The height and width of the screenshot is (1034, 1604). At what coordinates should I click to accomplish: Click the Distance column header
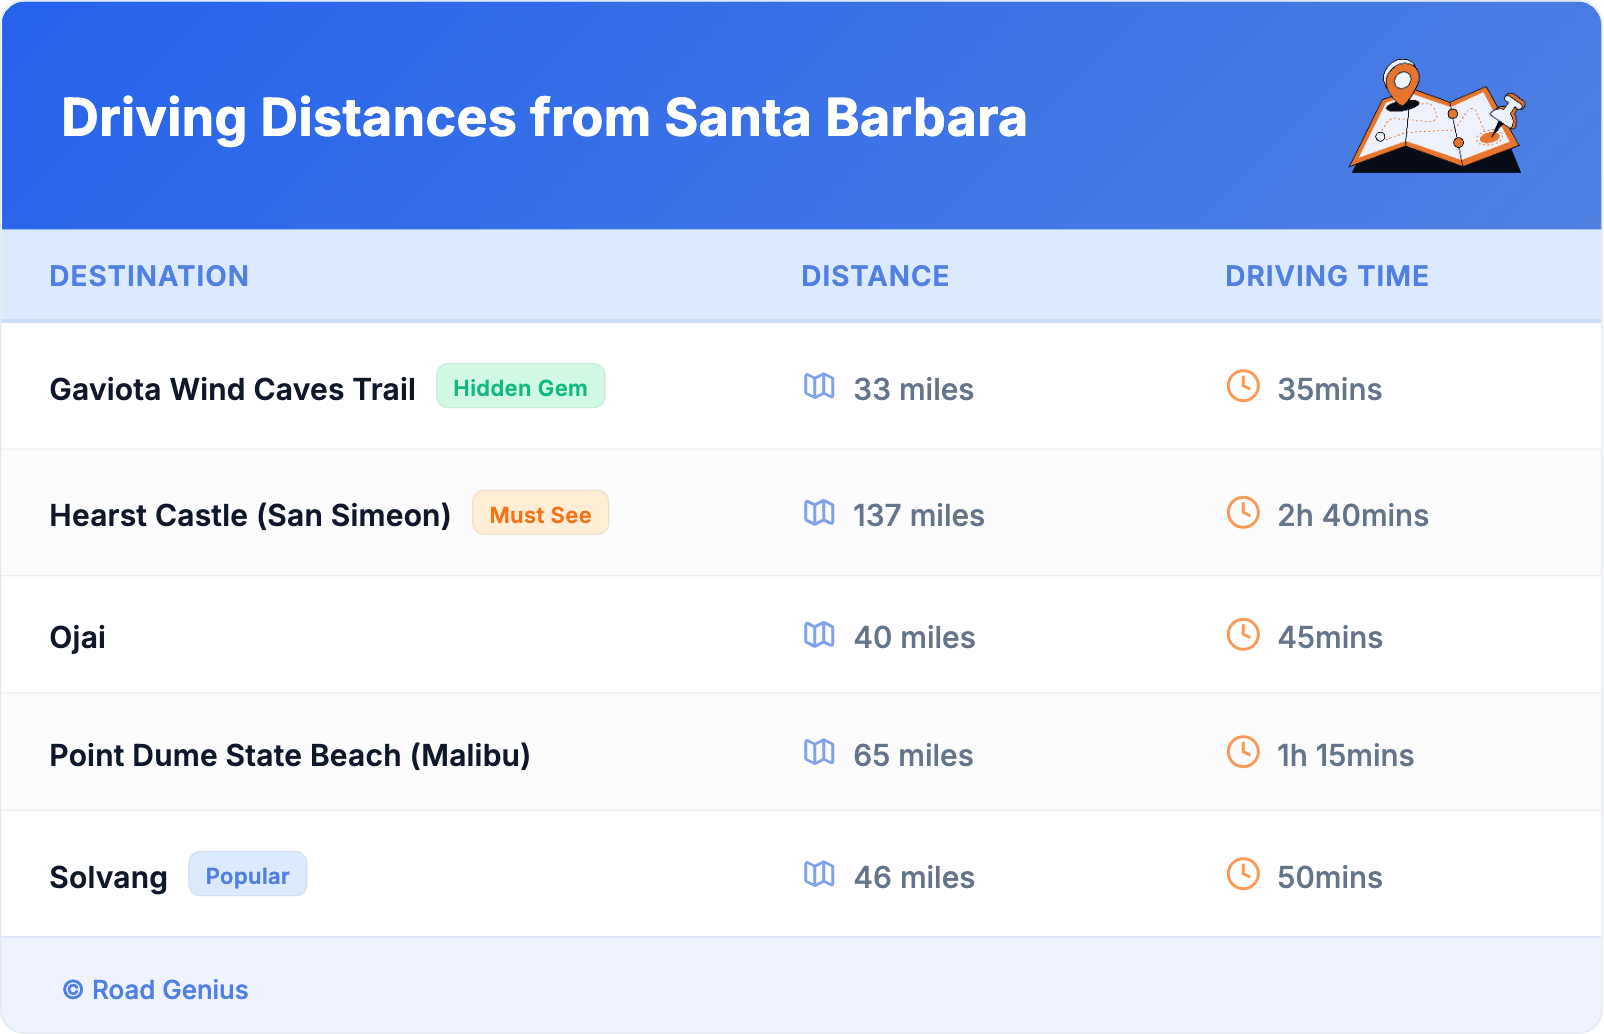875,276
